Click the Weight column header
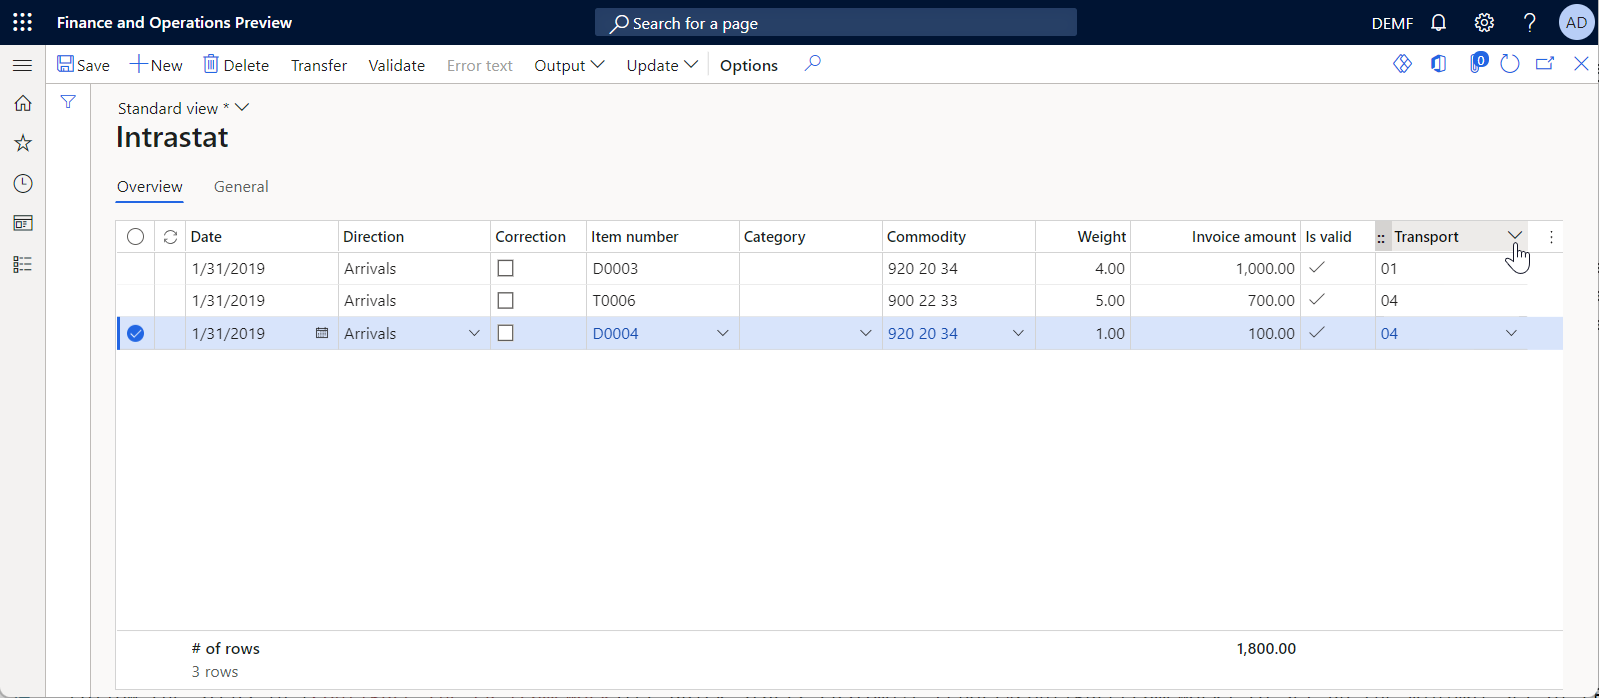Image resolution: width=1599 pixels, height=698 pixels. coord(1101,237)
